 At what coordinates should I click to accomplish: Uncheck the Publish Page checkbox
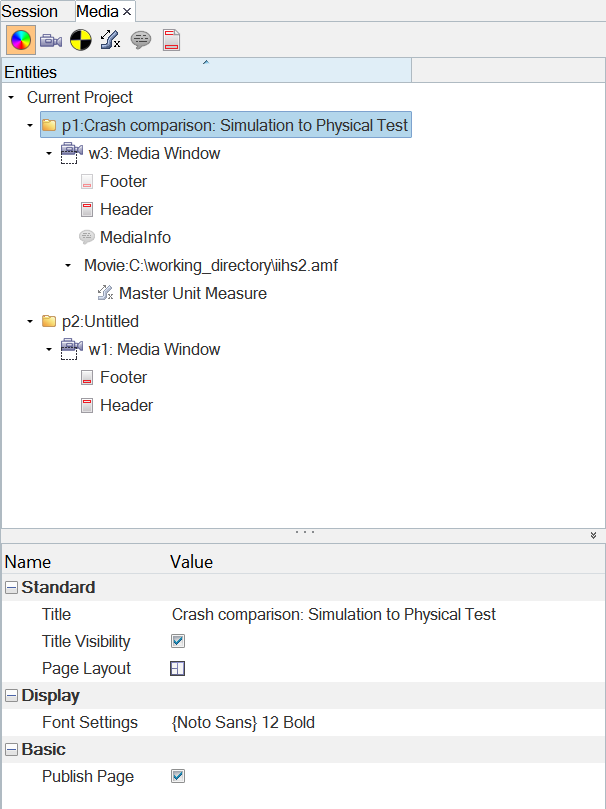pos(178,776)
